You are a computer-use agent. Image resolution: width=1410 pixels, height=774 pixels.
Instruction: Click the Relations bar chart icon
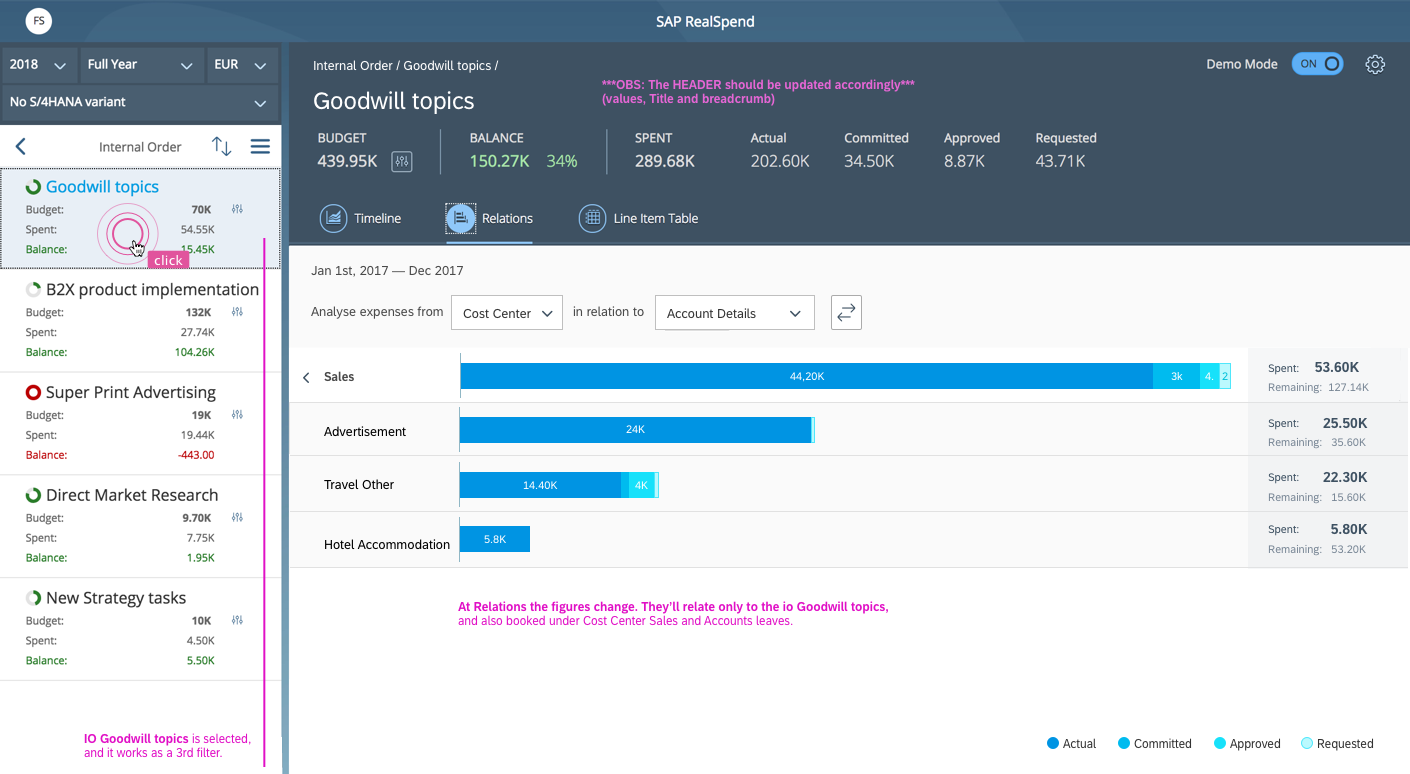tap(461, 218)
